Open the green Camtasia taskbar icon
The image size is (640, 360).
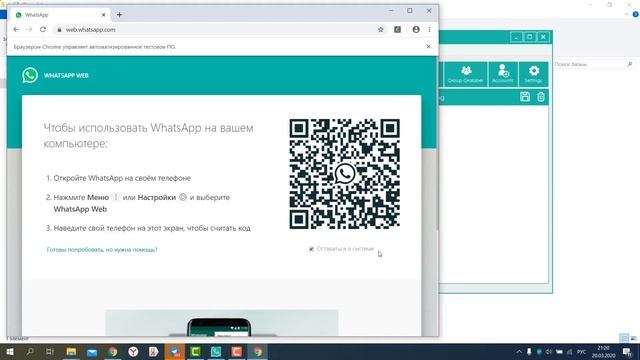[x=196, y=351]
